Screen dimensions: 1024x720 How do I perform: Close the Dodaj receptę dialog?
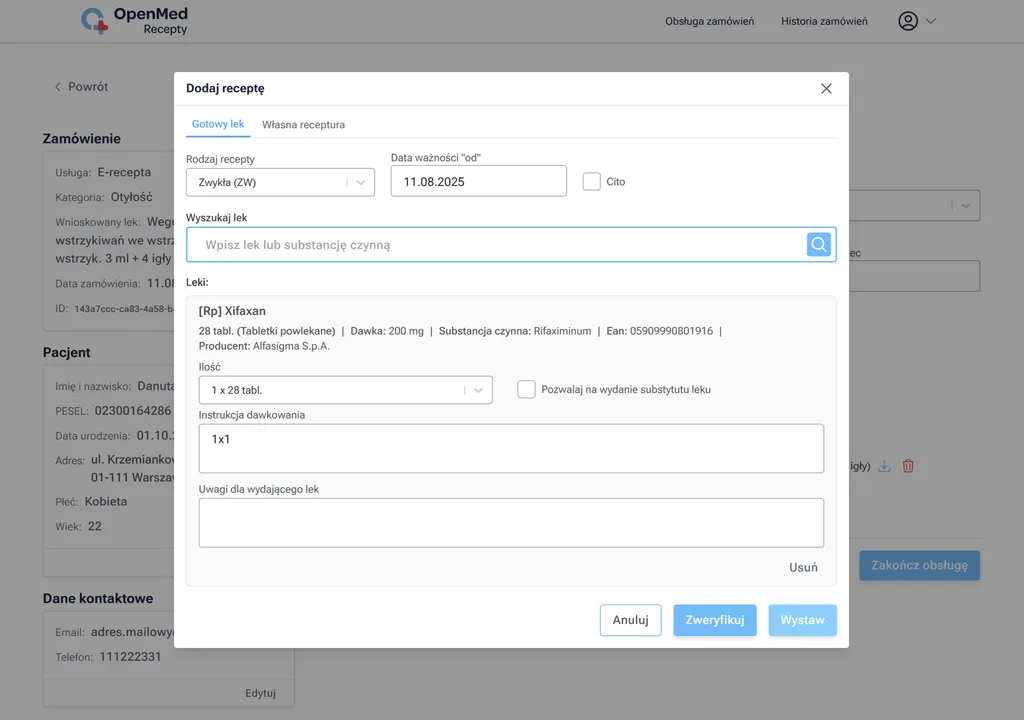tap(826, 88)
